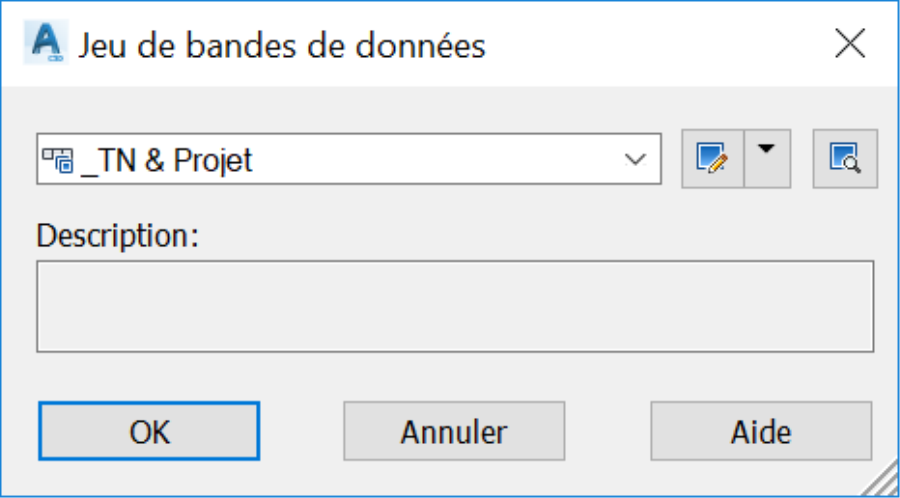This screenshot has height=498, width=900.
Task: Click the Jeu de bandes de données title text
Action: (x=282, y=46)
